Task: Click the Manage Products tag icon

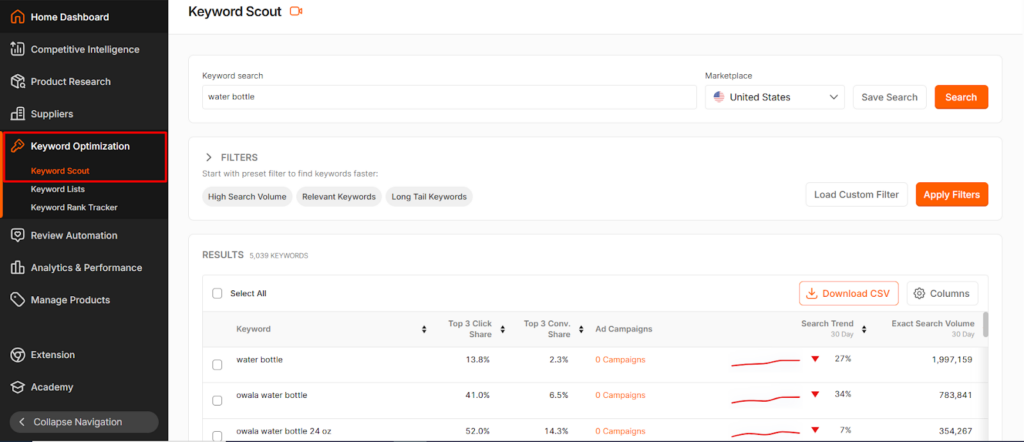Action: click(17, 299)
